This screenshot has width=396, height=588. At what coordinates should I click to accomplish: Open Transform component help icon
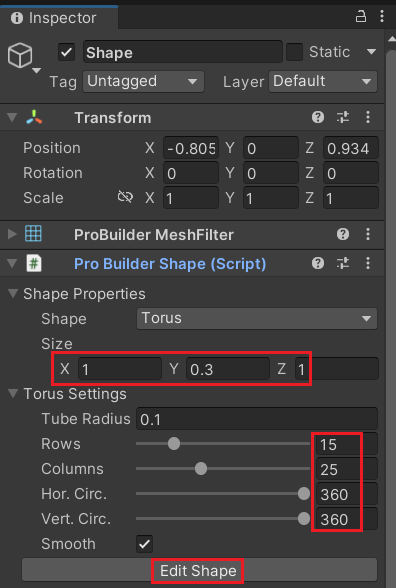[318, 117]
